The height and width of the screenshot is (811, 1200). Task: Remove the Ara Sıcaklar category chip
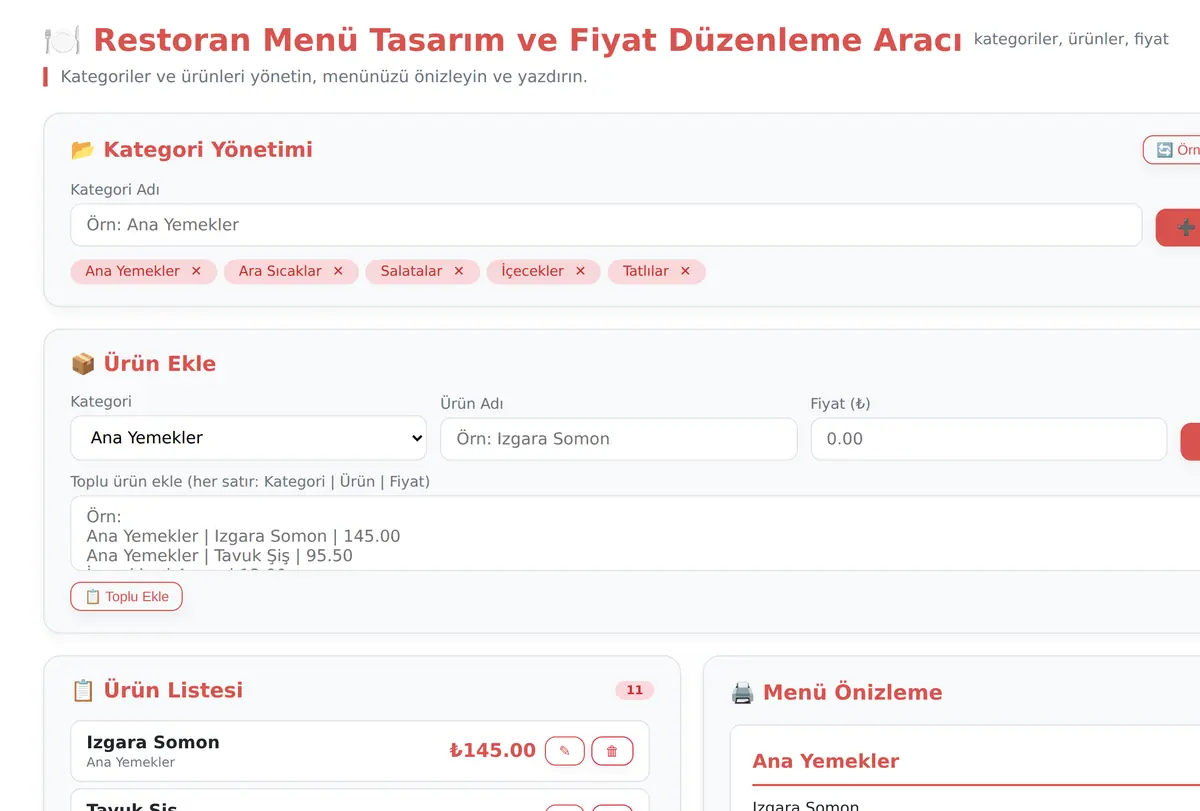point(338,271)
